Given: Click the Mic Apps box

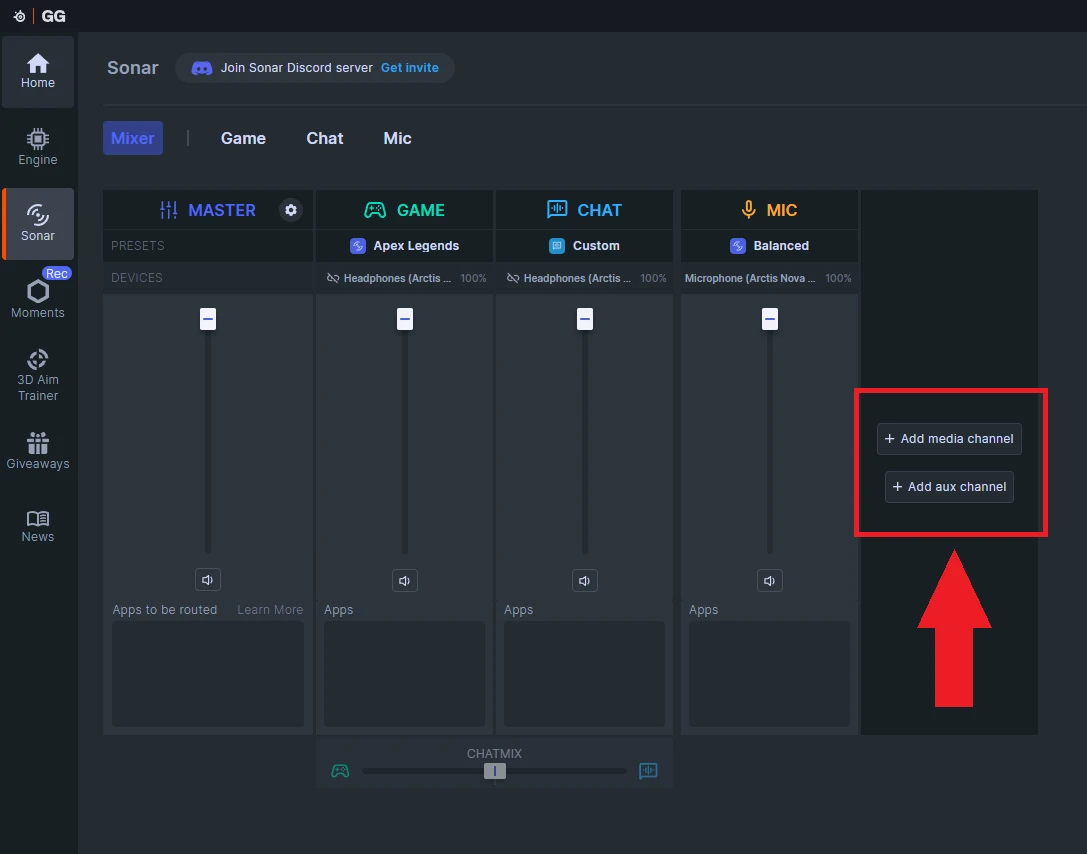Looking at the screenshot, I should click(769, 674).
